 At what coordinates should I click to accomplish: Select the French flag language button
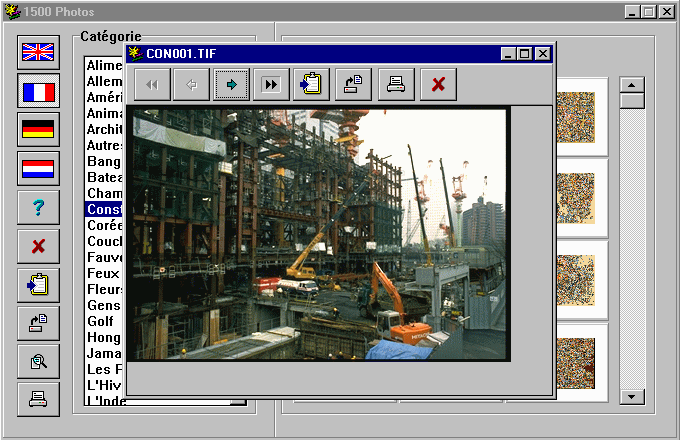[38, 92]
